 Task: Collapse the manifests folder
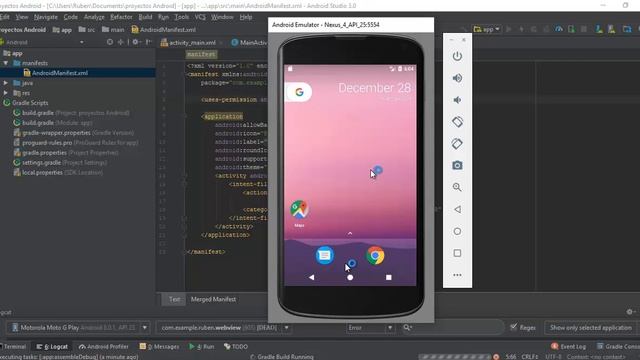point(6,63)
